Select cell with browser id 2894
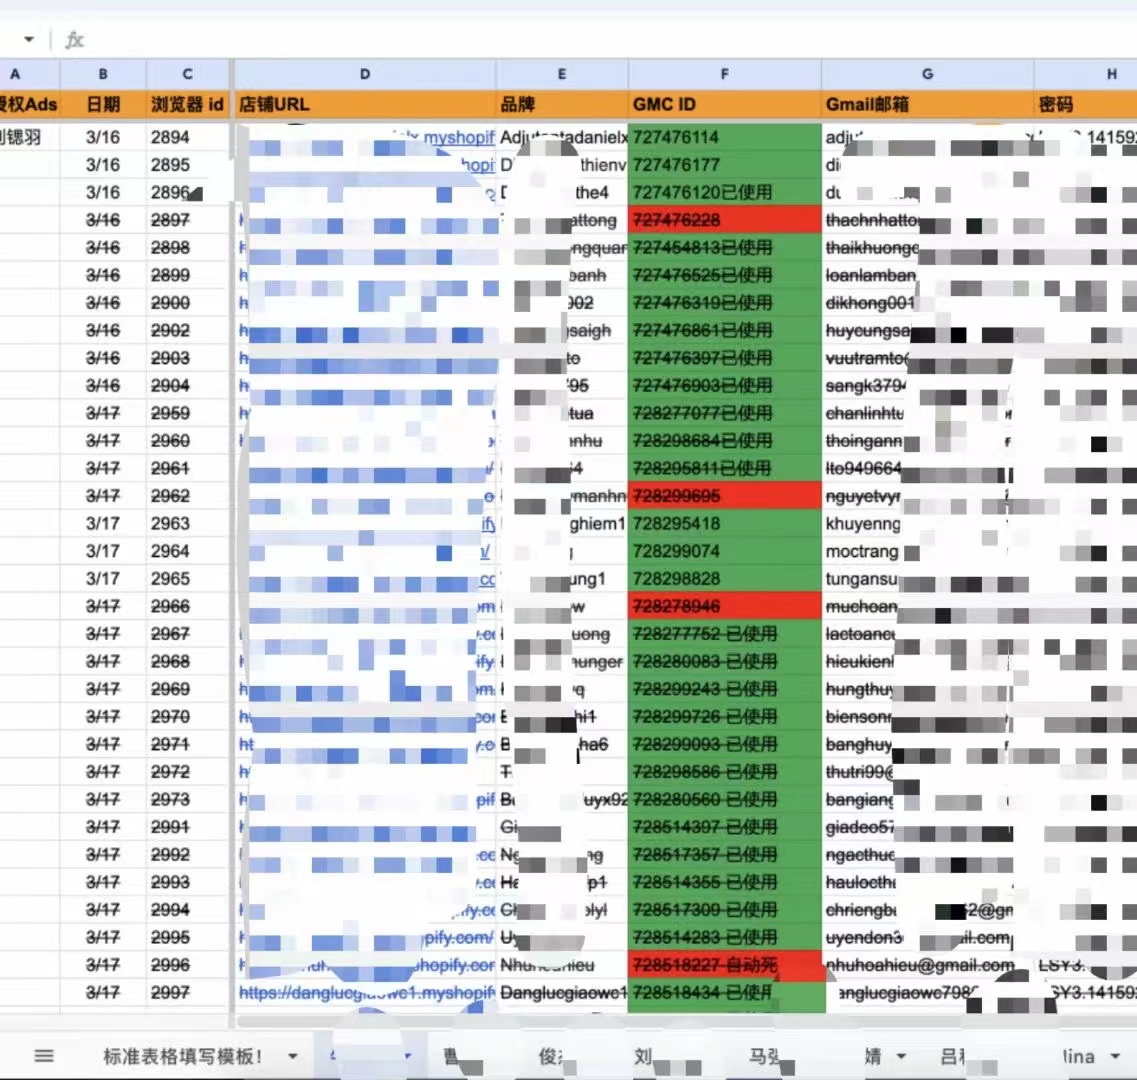1137x1080 pixels. 187,138
